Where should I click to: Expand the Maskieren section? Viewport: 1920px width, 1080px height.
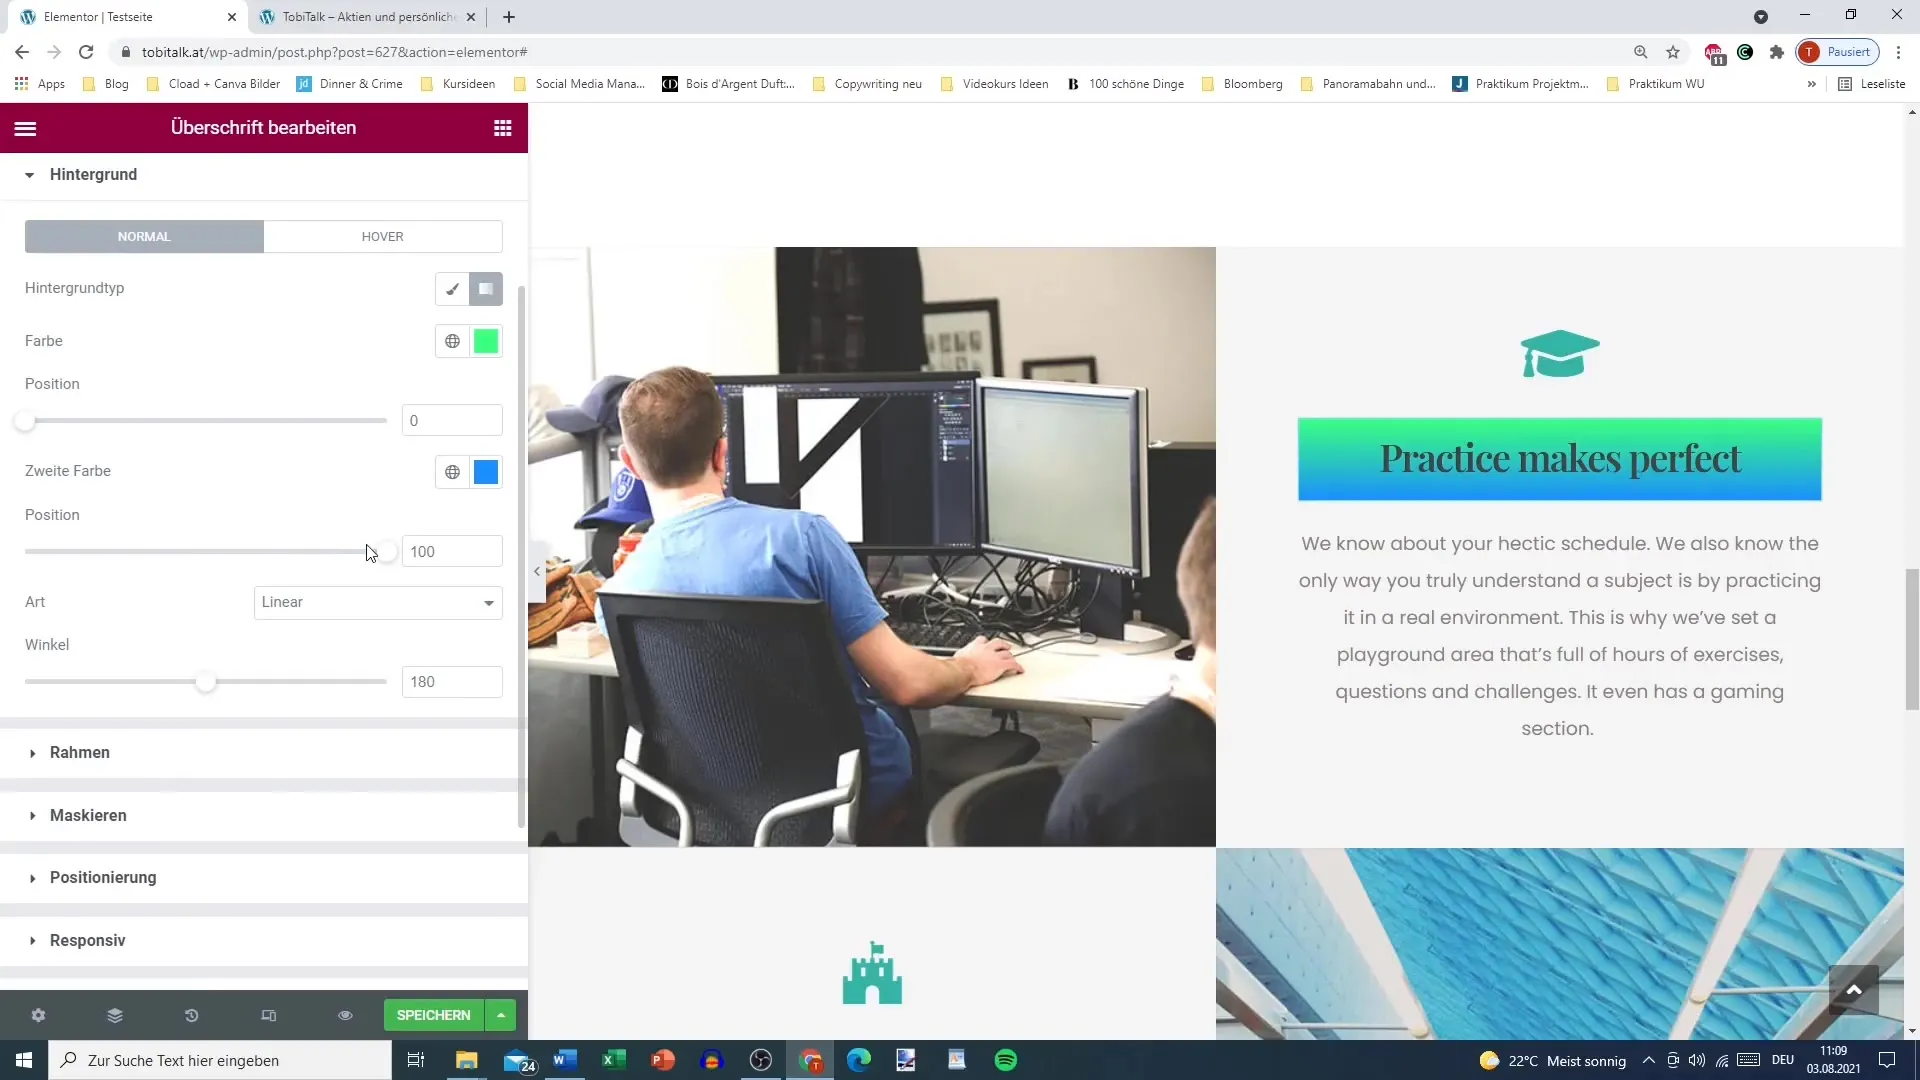point(87,815)
